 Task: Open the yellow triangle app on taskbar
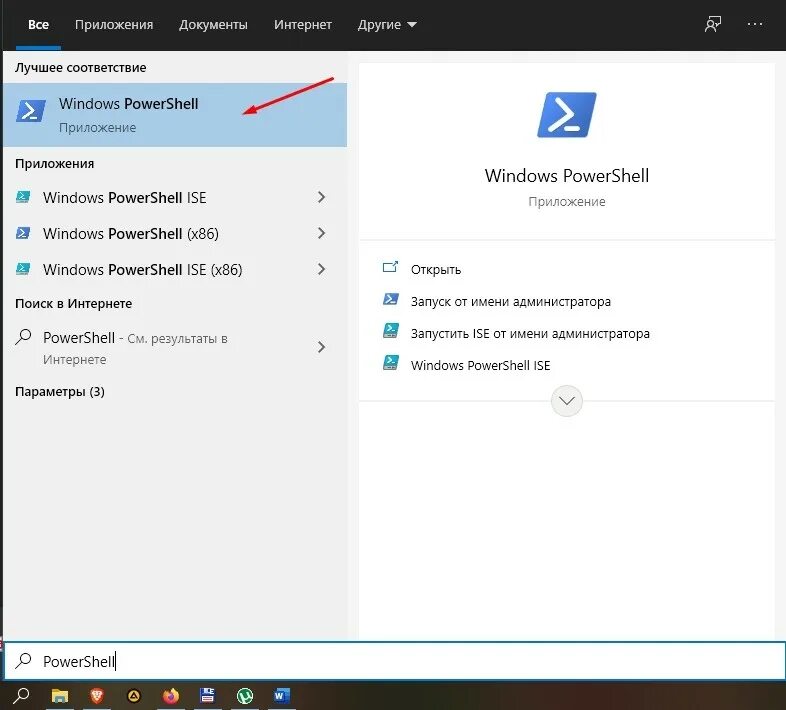click(134, 696)
